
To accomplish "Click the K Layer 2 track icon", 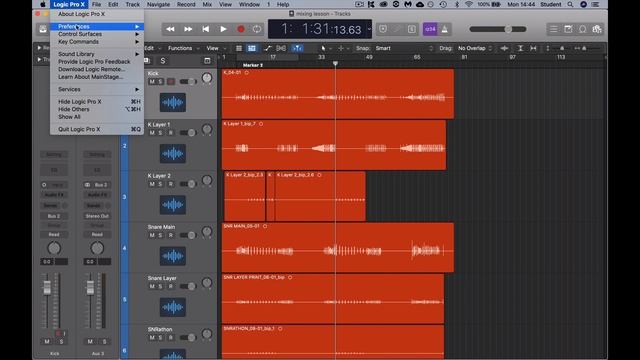I will (x=173, y=204).
